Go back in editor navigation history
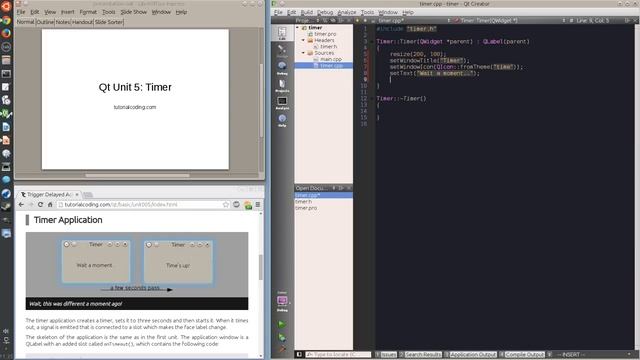Screen dimensions: 640x360 (358, 20)
